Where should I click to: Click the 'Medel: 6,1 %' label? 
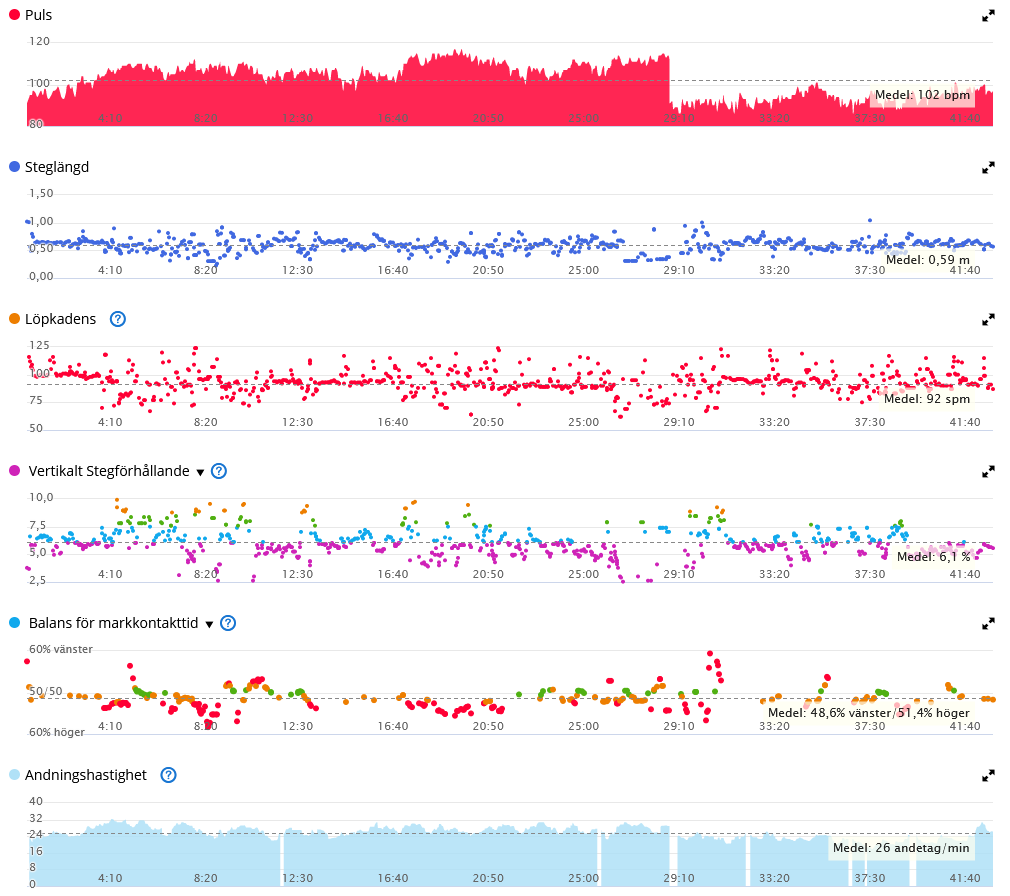[x=933, y=557]
